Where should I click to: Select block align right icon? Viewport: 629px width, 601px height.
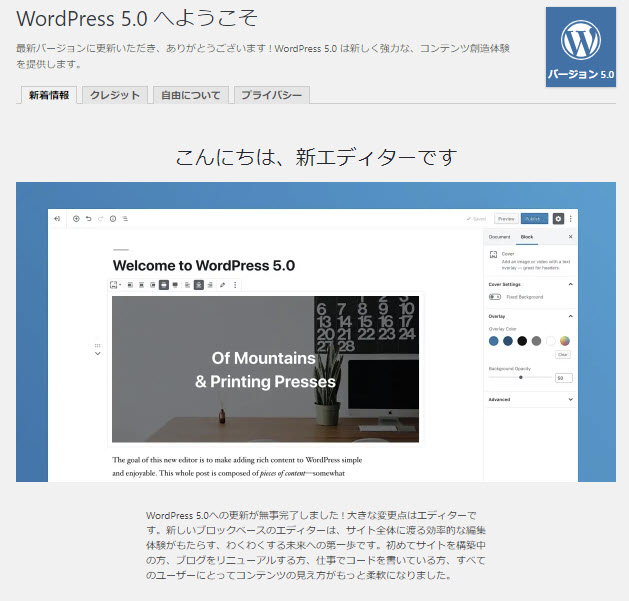coord(152,285)
